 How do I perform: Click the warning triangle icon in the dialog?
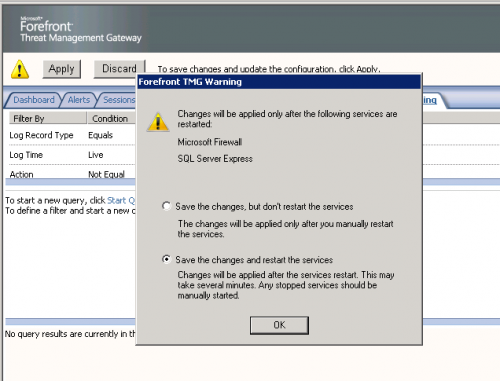click(x=158, y=122)
